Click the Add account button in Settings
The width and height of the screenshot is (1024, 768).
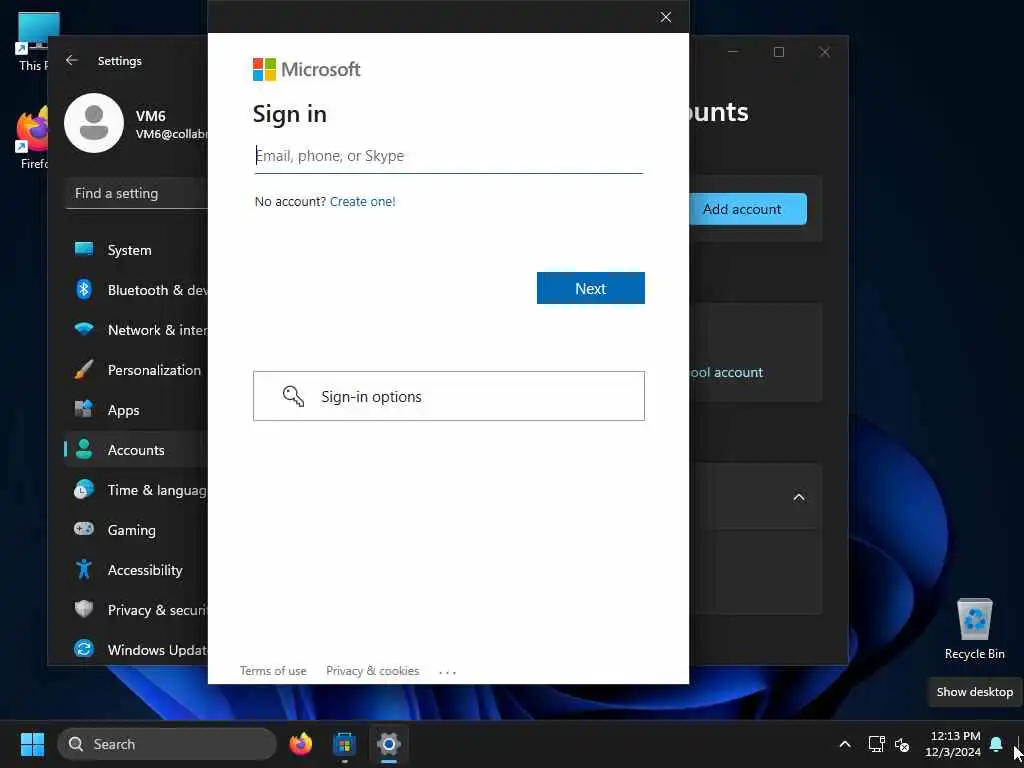tap(748, 209)
